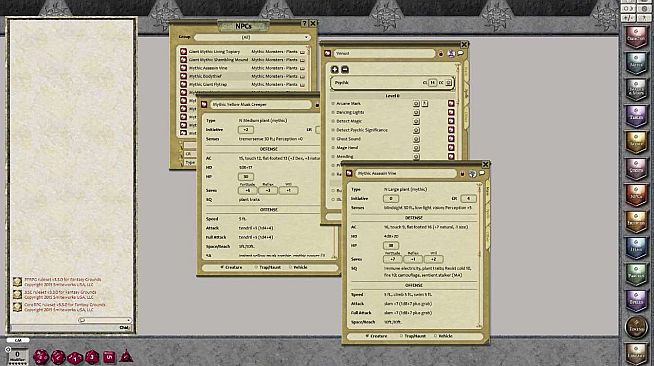Open the Spells sidebar button
Screen dimensions: 654x366
(x=636, y=300)
